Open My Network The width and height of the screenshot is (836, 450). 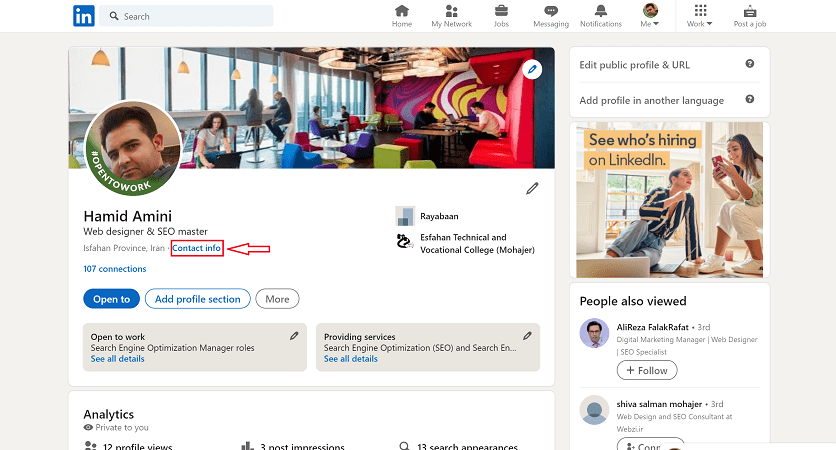coord(451,17)
